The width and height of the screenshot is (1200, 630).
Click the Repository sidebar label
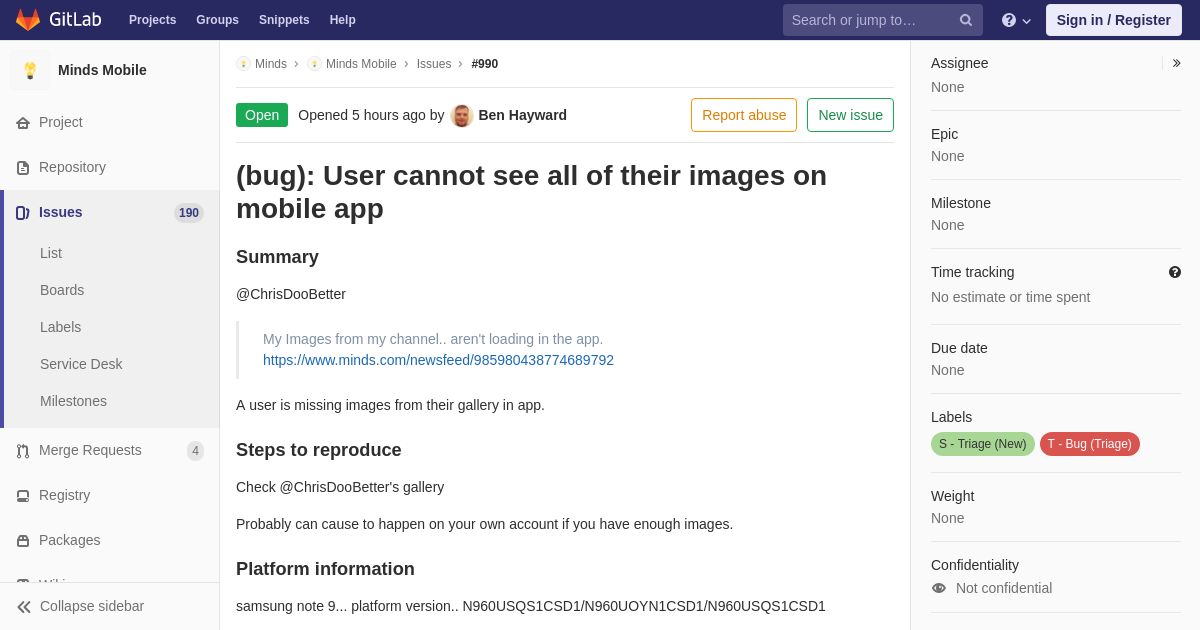[x=72, y=167]
